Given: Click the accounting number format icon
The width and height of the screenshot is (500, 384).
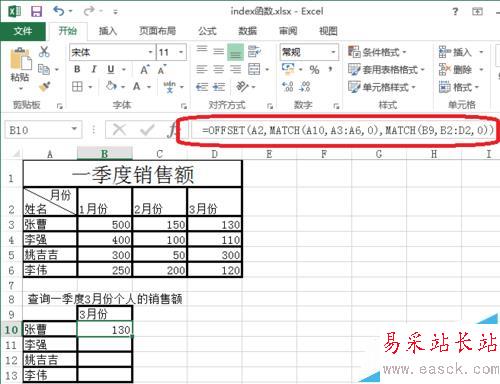Looking at the screenshot, I should 288,69.
